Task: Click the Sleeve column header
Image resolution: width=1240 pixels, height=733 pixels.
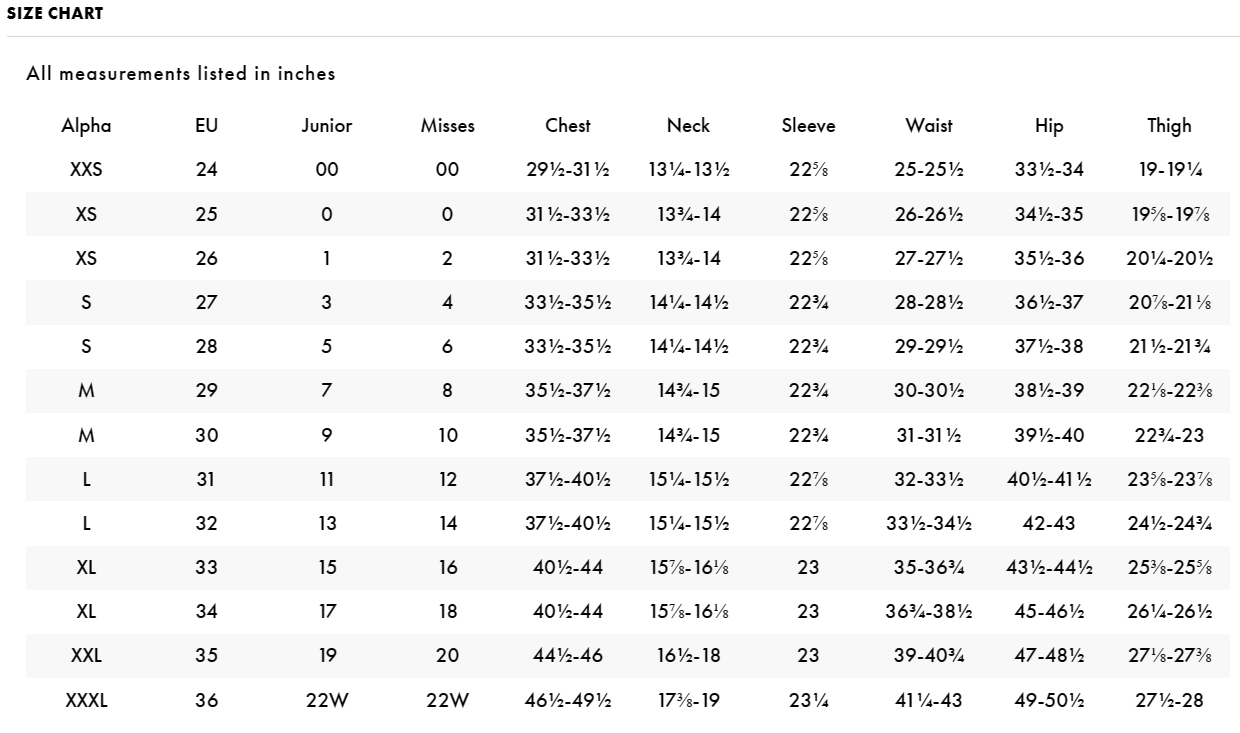Action: [808, 126]
